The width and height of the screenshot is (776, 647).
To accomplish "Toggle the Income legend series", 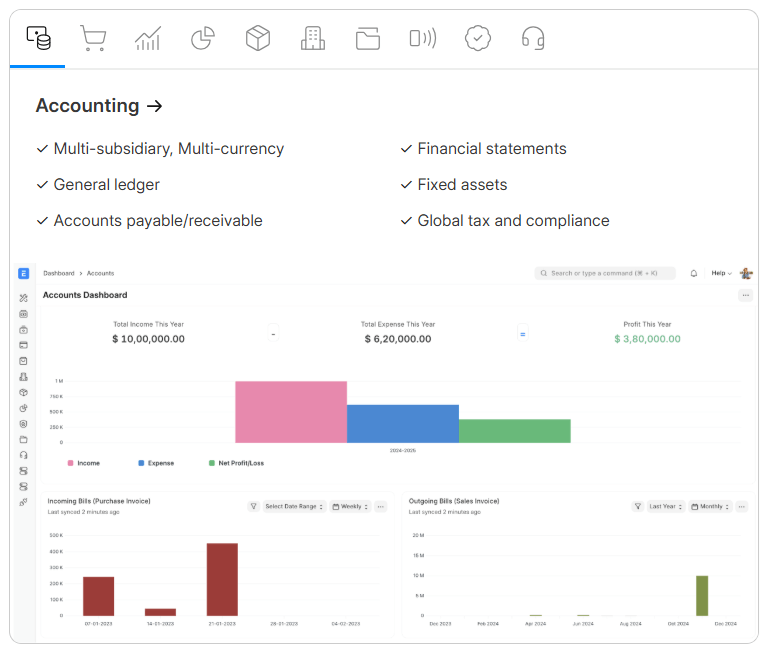I will [x=84, y=463].
